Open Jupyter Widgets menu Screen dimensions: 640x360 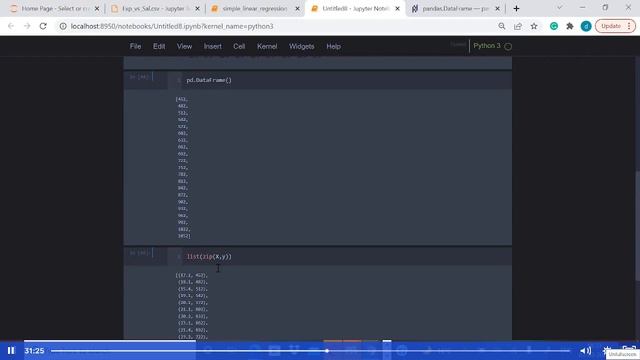302,47
